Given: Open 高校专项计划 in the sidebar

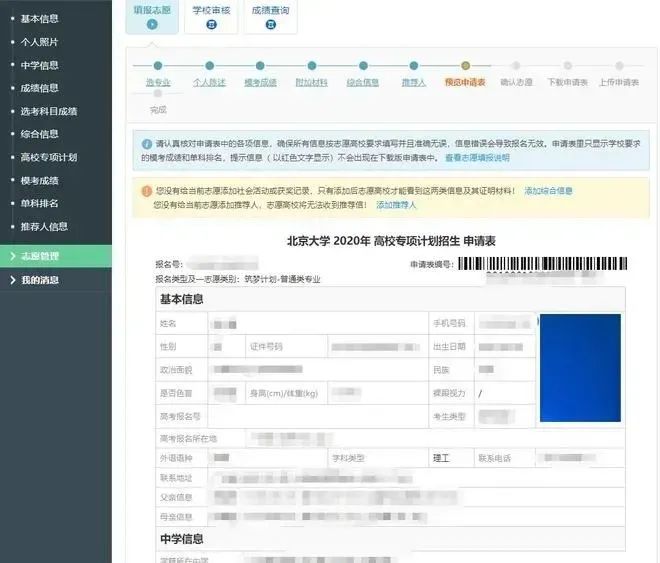Looking at the screenshot, I should [x=49, y=157].
